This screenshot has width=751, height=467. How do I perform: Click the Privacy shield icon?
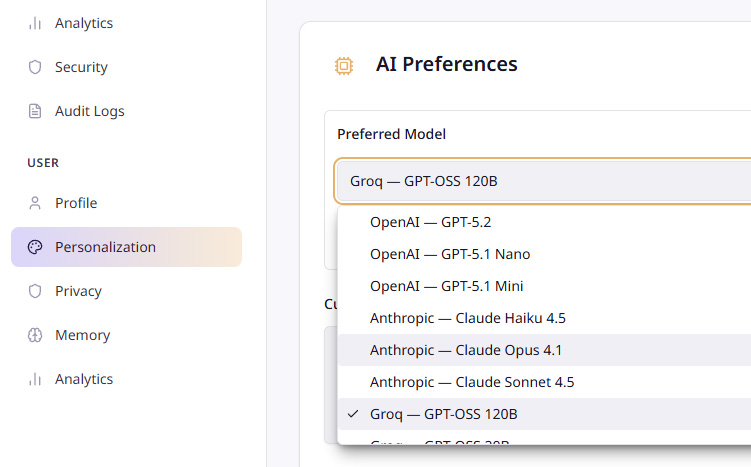[x=35, y=291]
